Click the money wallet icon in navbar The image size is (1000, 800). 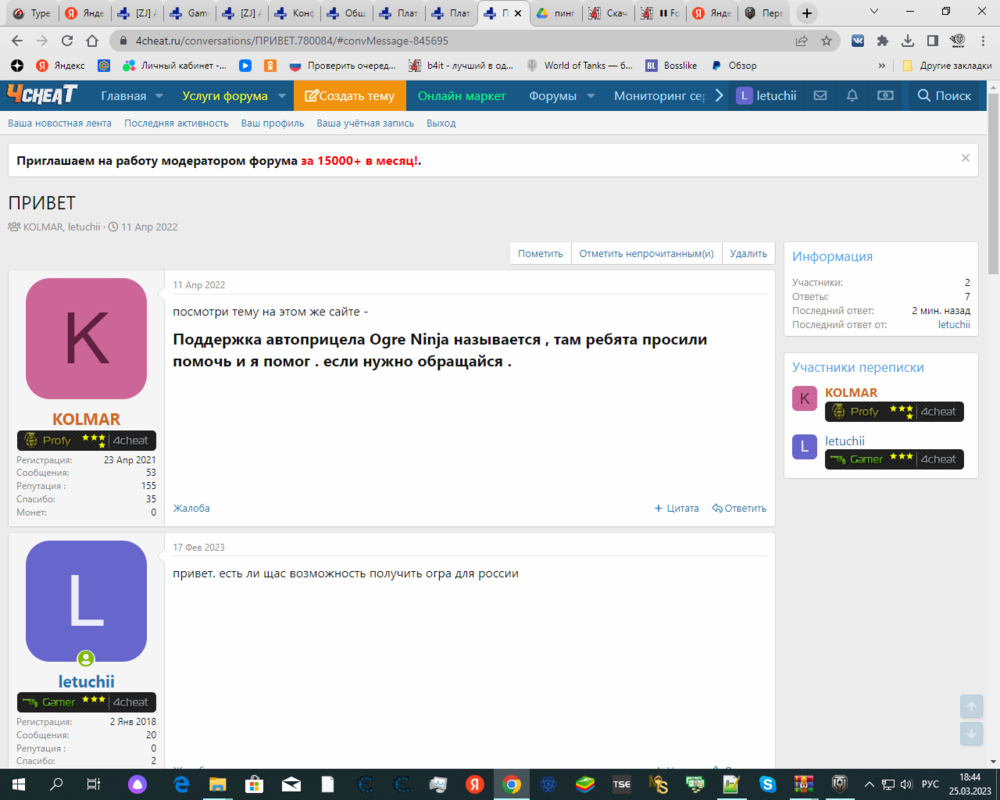pos(885,96)
